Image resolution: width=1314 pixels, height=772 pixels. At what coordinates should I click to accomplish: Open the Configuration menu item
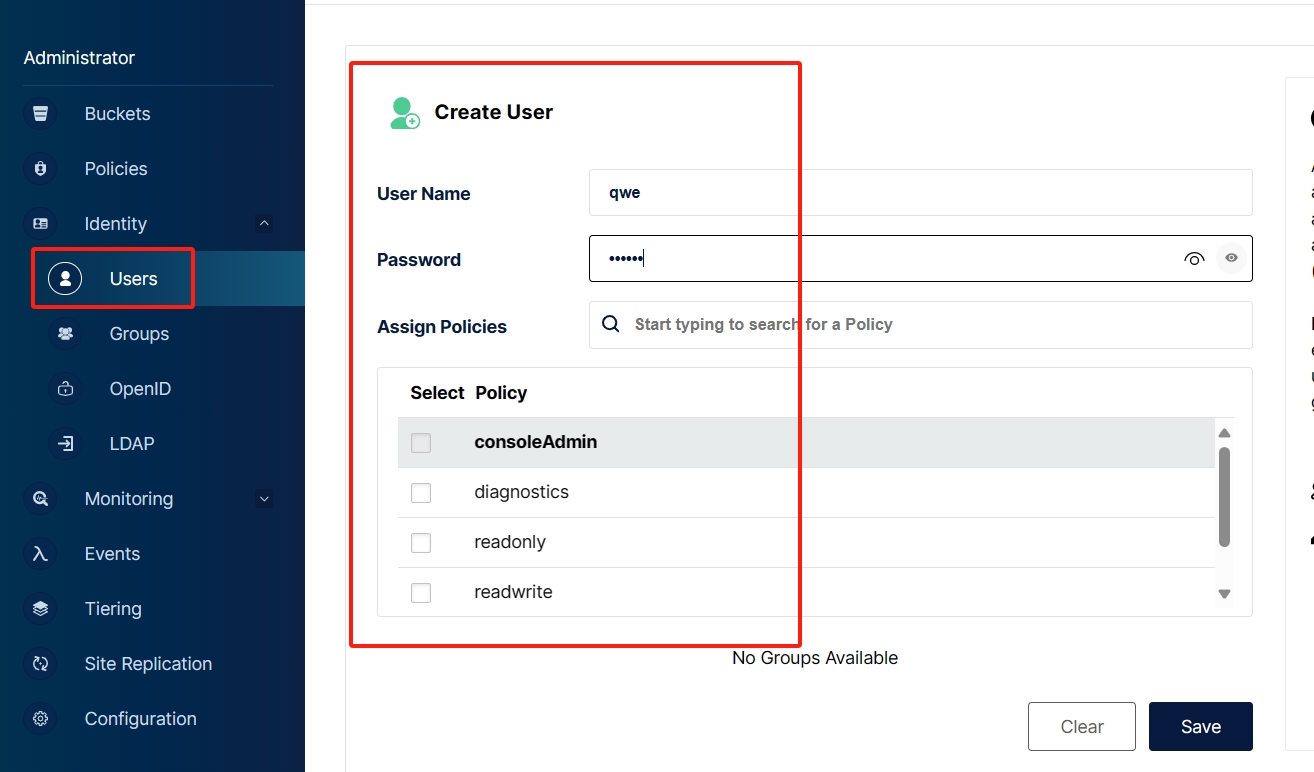click(x=140, y=719)
